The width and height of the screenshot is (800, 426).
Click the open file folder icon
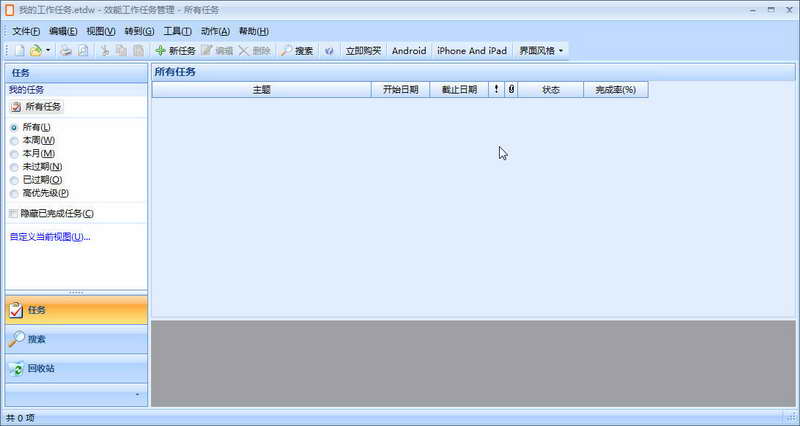tap(36, 51)
